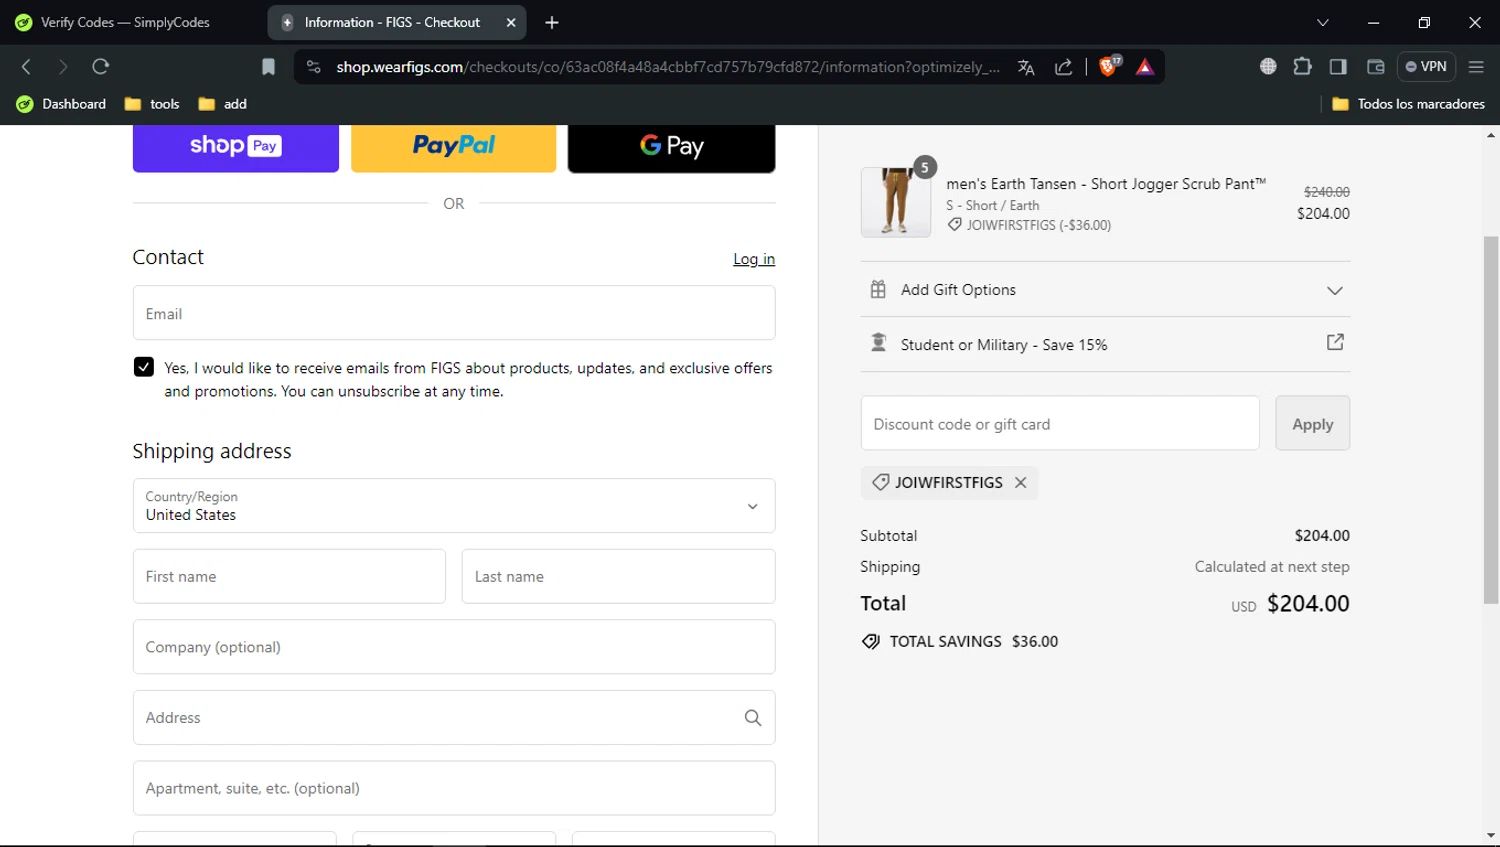Open Todos los marcadores folder
The height and width of the screenshot is (847, 1500).
click(1409, 104)
